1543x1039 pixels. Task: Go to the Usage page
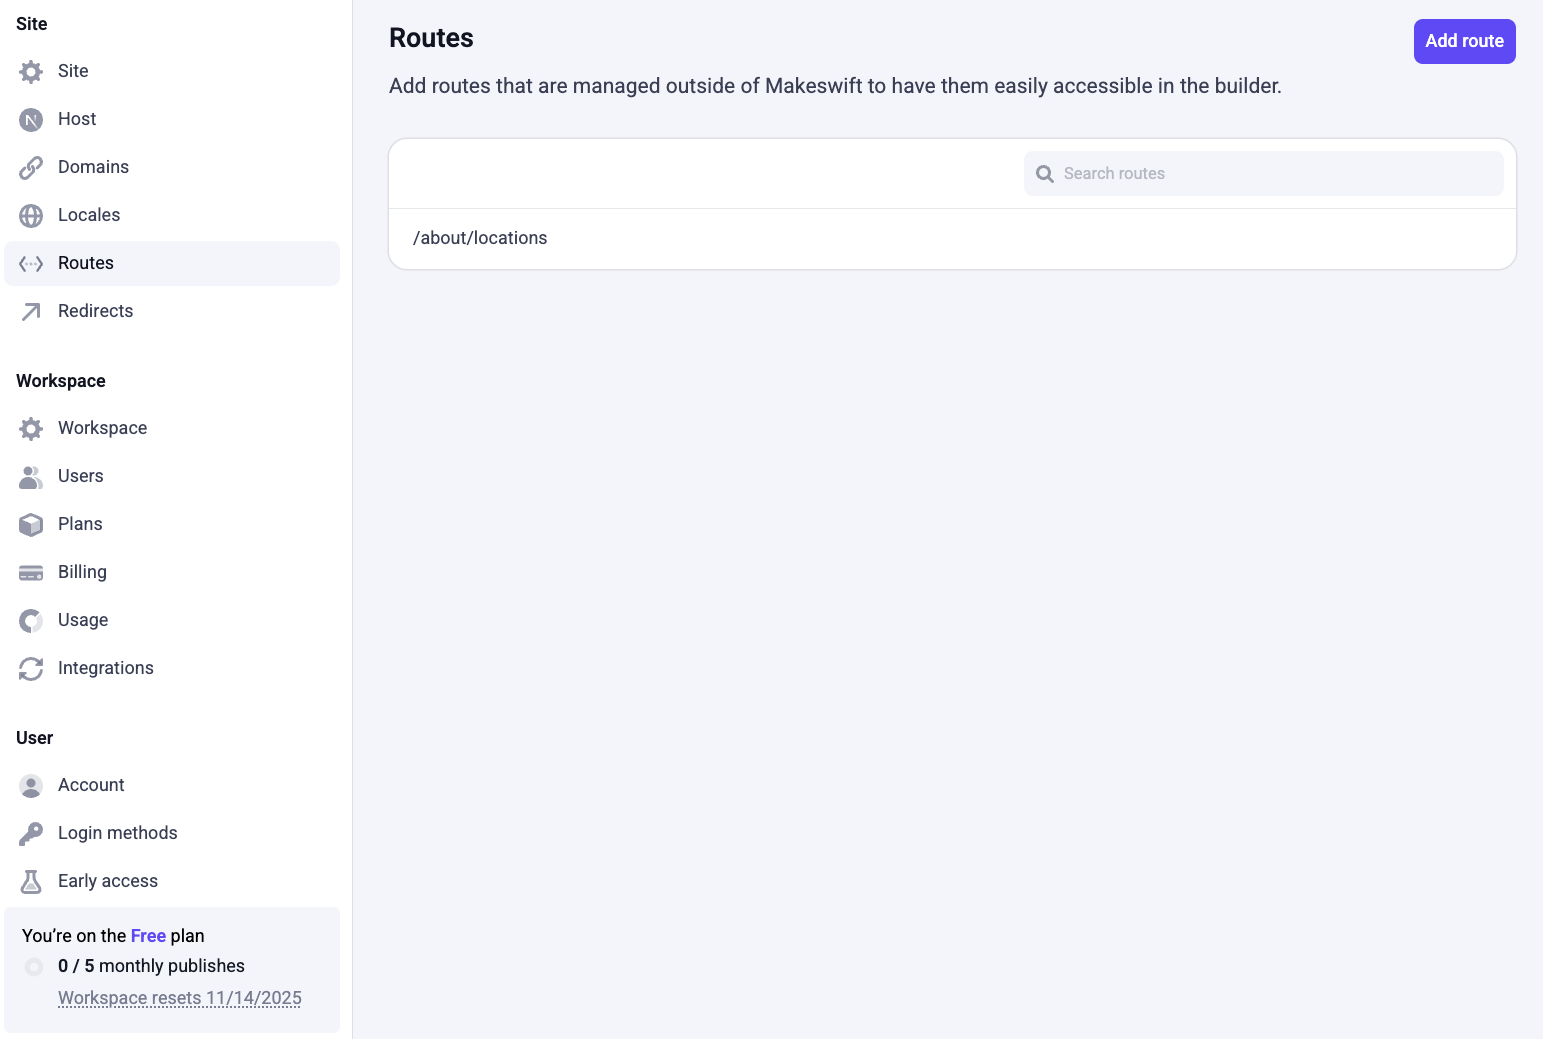(x=83, y=620)
